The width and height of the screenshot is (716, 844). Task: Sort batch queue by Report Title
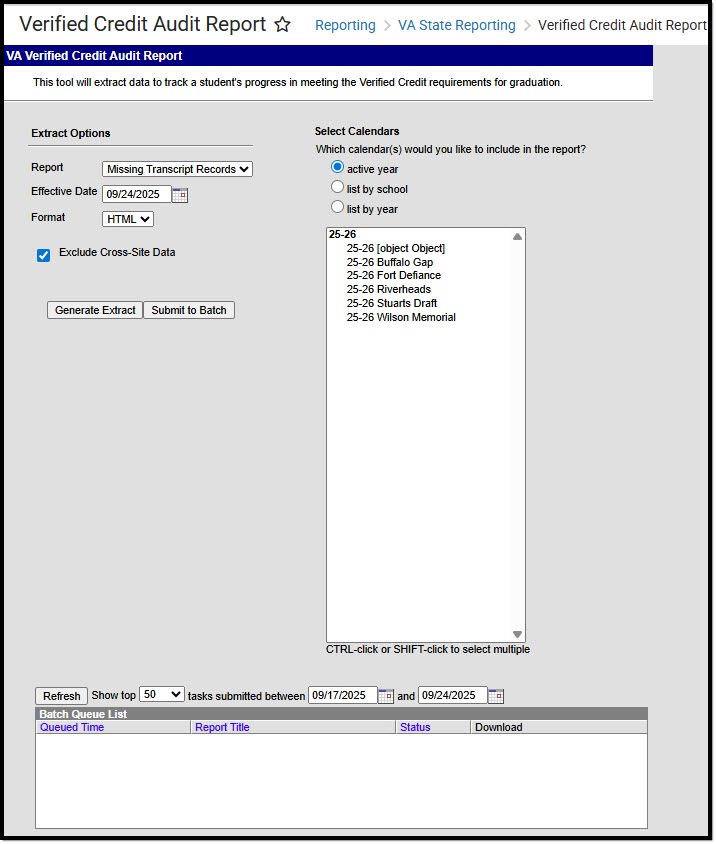[222, 727]
